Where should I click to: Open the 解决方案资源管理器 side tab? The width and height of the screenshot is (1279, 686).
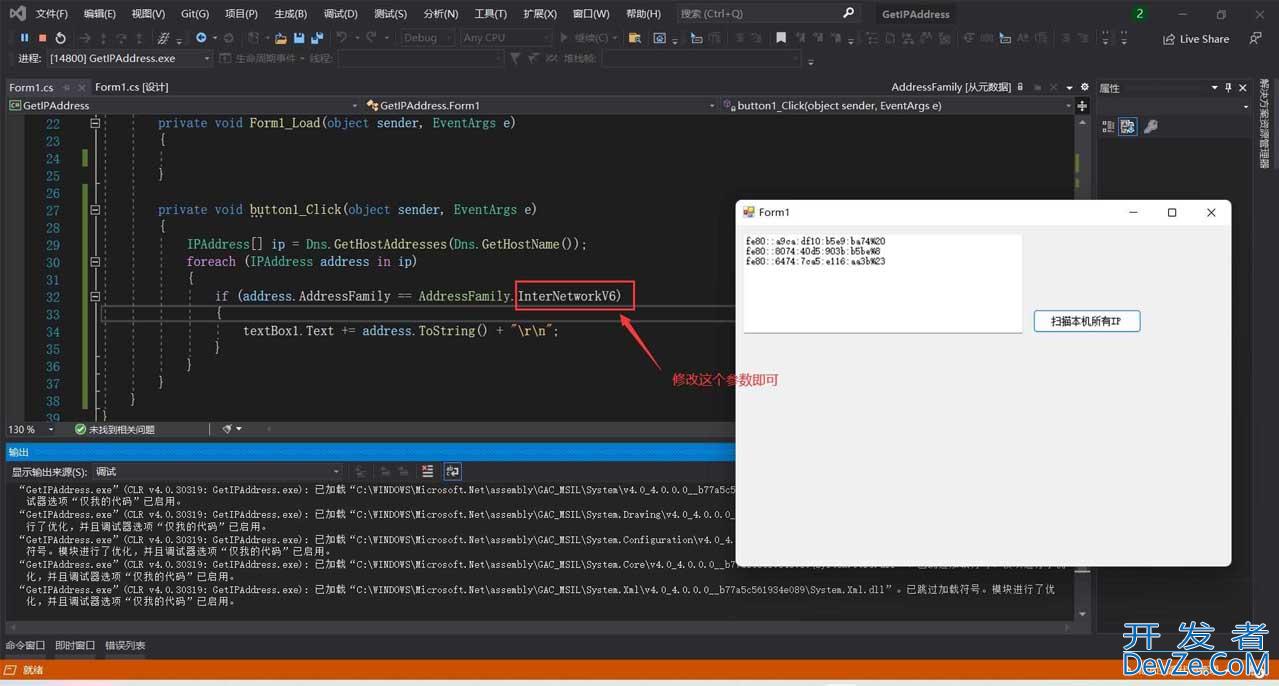1264,123
